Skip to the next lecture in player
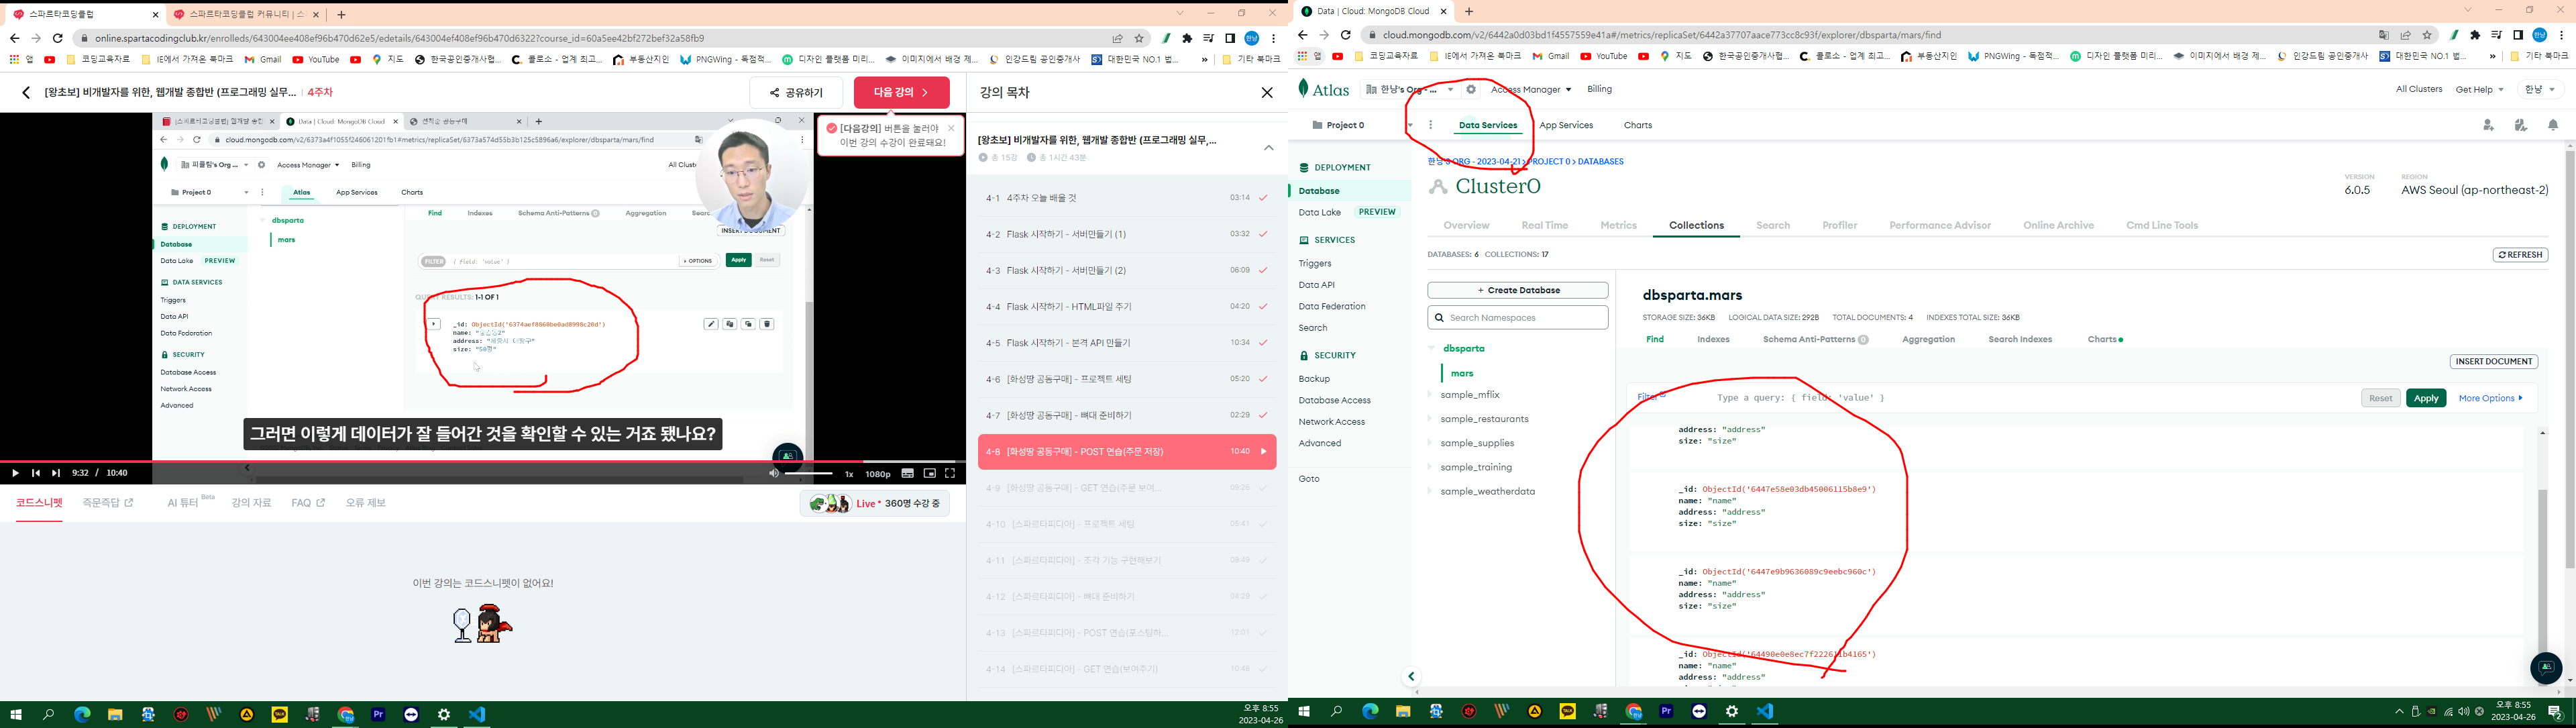Image resolution: width=2576 pixels, height=728 pixels. click(x=56, y=473)
